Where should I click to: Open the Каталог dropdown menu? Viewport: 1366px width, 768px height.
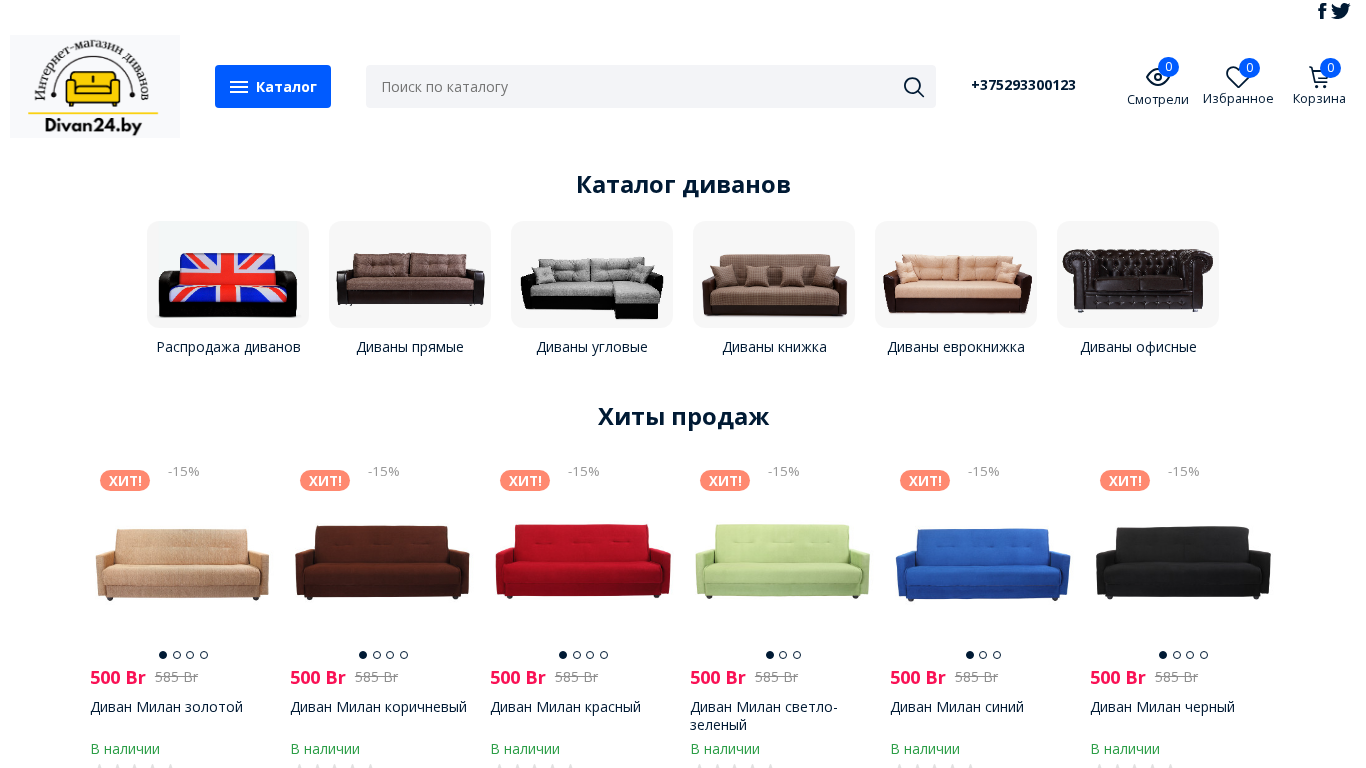(x=273, y=87)
